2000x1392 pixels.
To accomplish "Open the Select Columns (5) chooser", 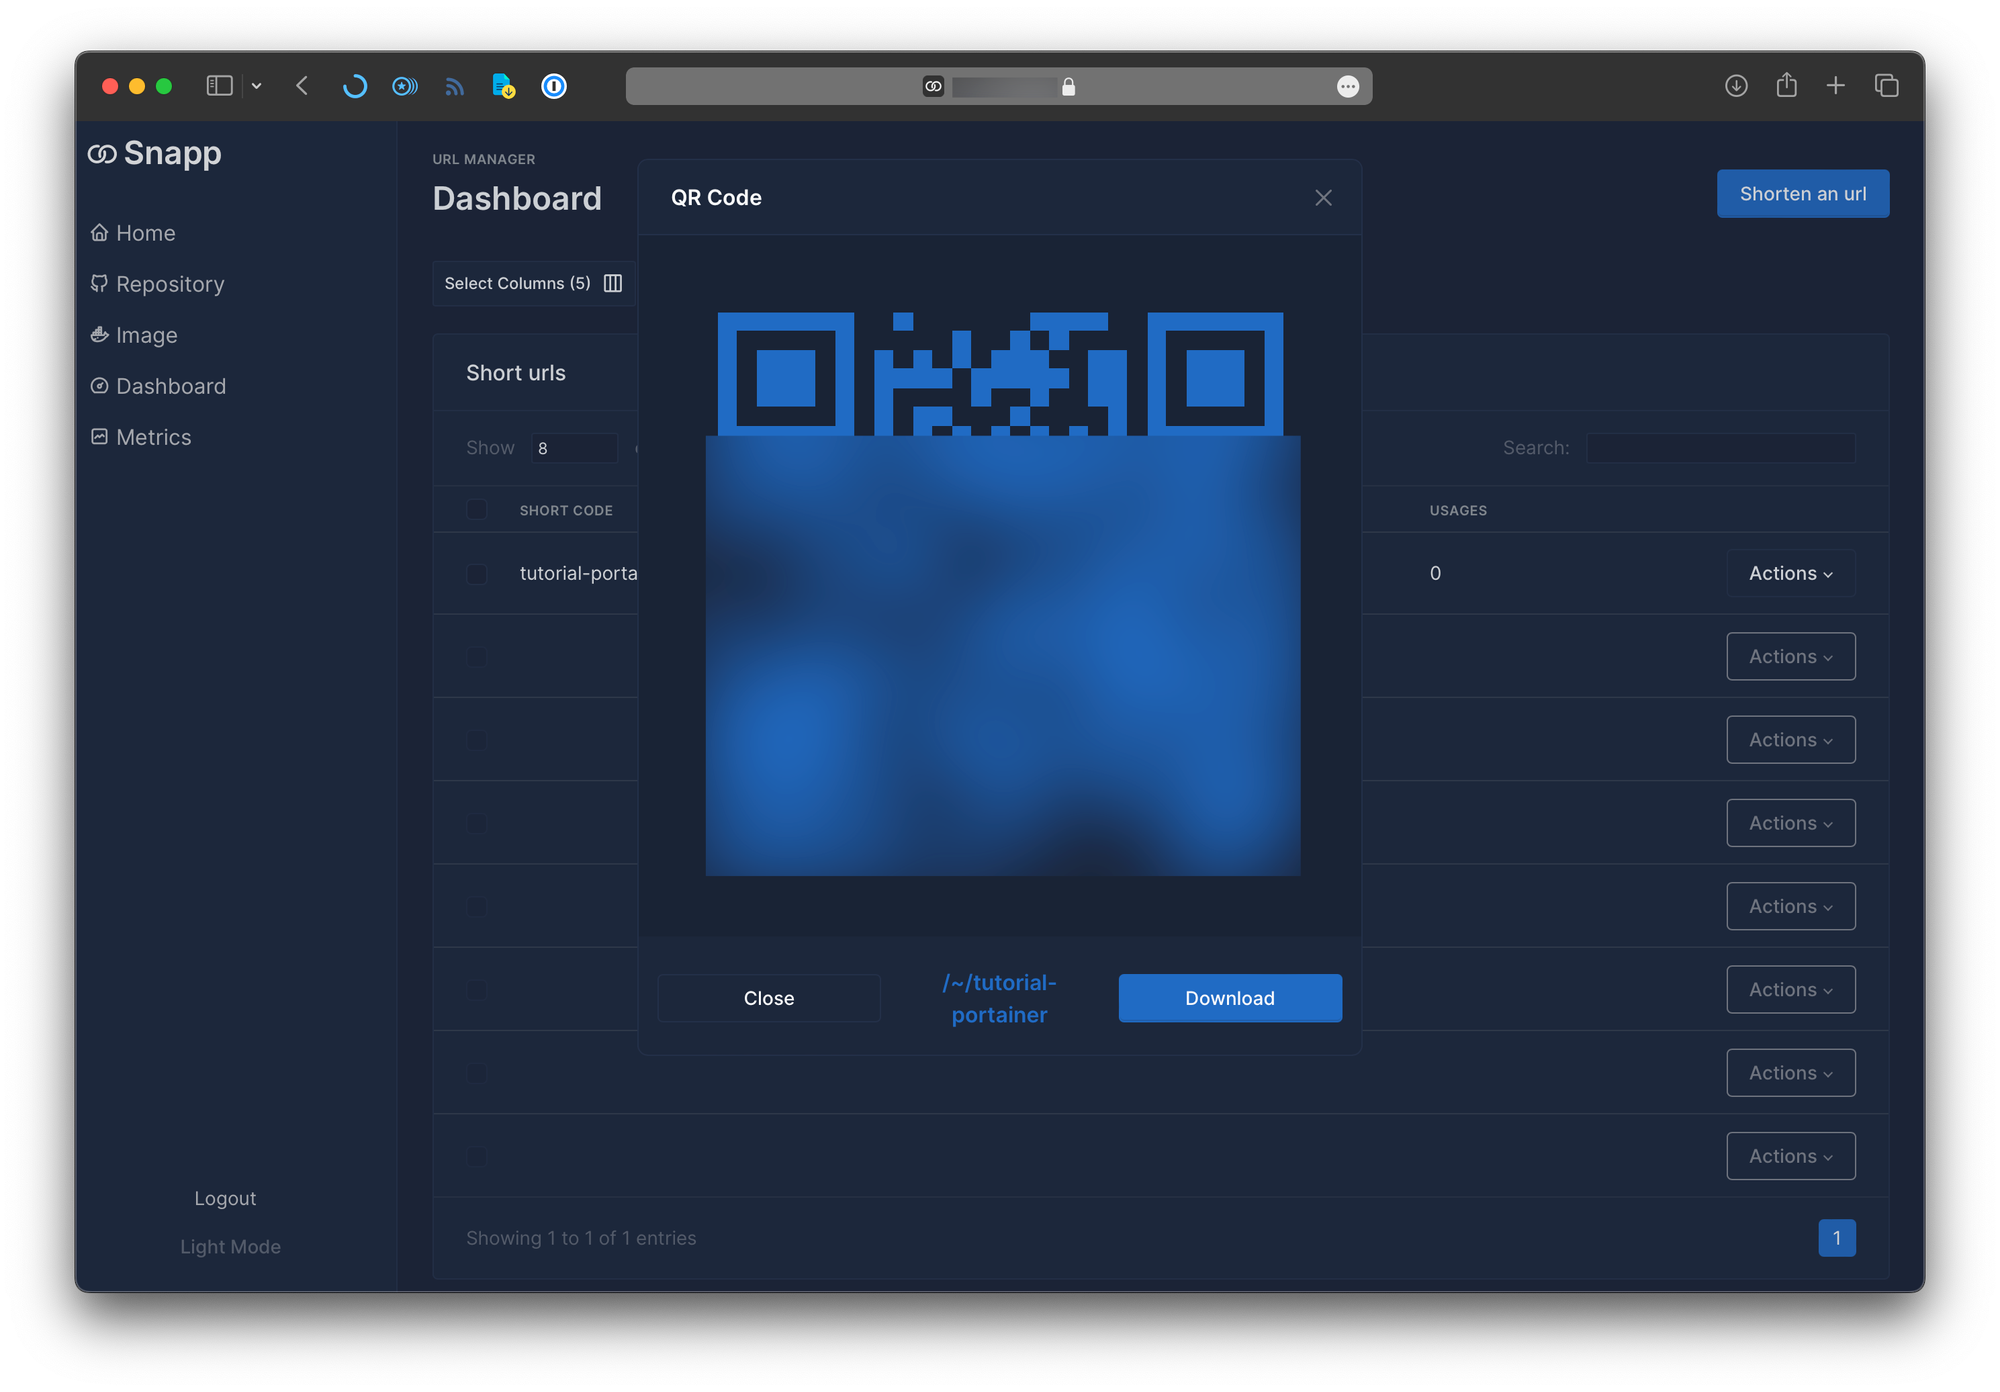I will coord(533,283).
